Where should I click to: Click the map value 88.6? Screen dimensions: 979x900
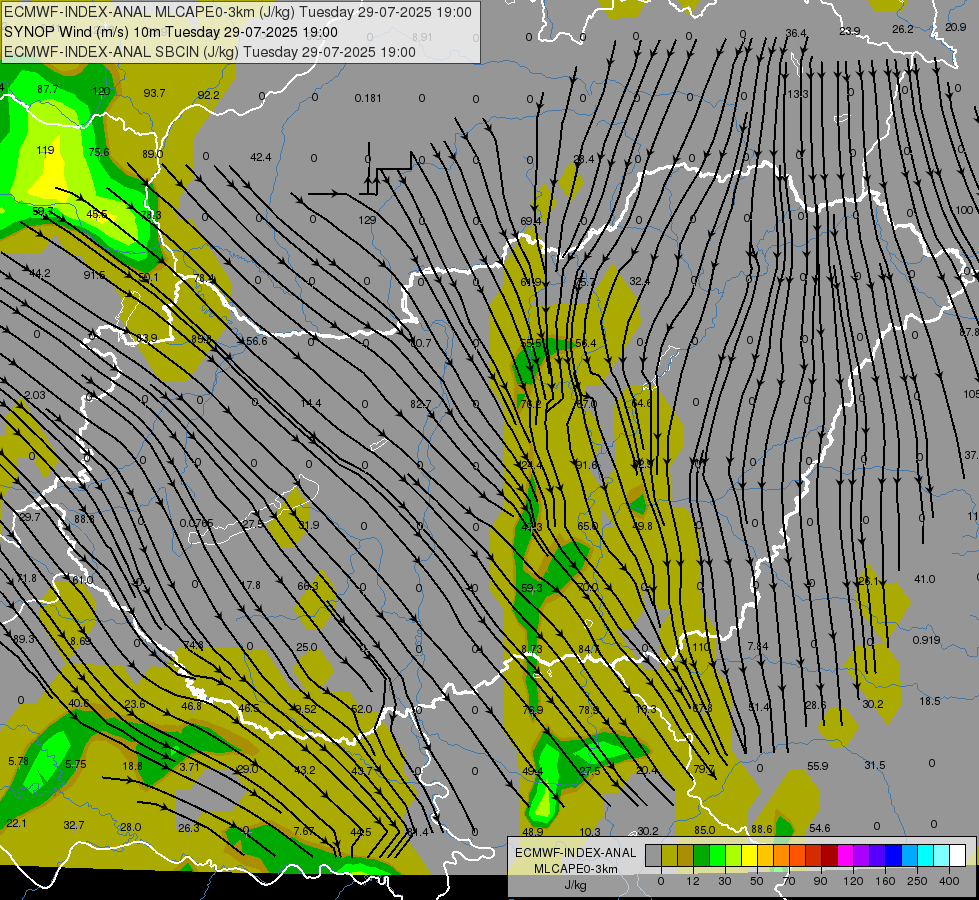point(762,829)
